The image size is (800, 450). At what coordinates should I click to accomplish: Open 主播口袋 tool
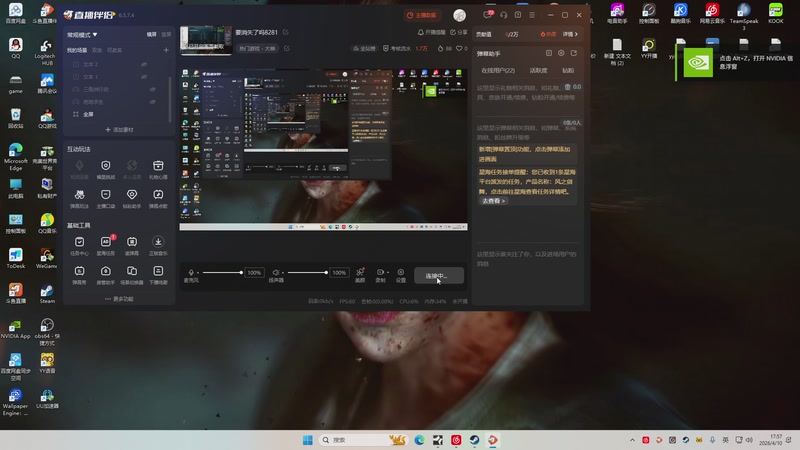point(106,198)
